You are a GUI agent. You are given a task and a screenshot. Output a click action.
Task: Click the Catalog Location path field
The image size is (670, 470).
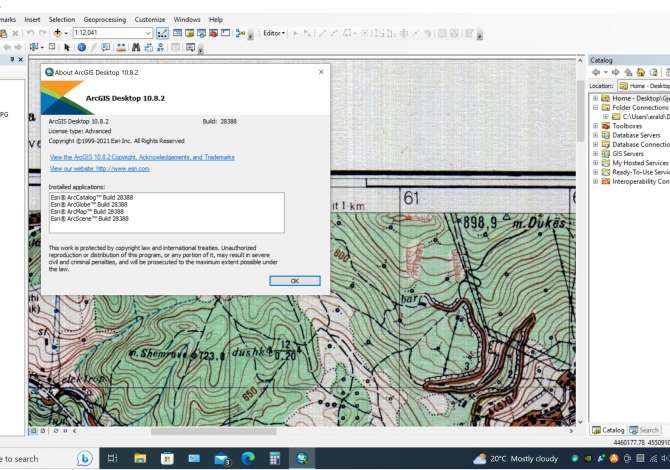(644, 86)
